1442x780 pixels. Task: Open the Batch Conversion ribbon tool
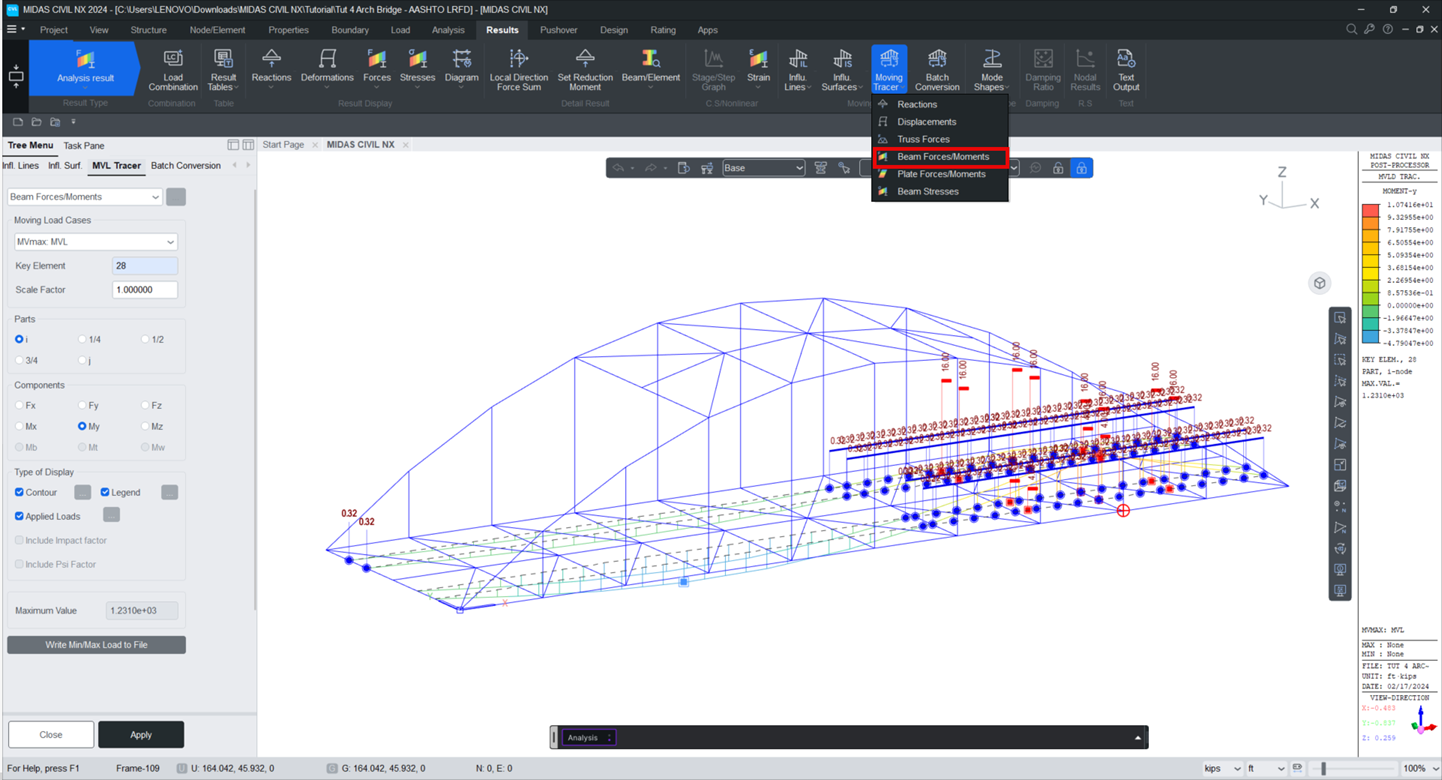937,70
